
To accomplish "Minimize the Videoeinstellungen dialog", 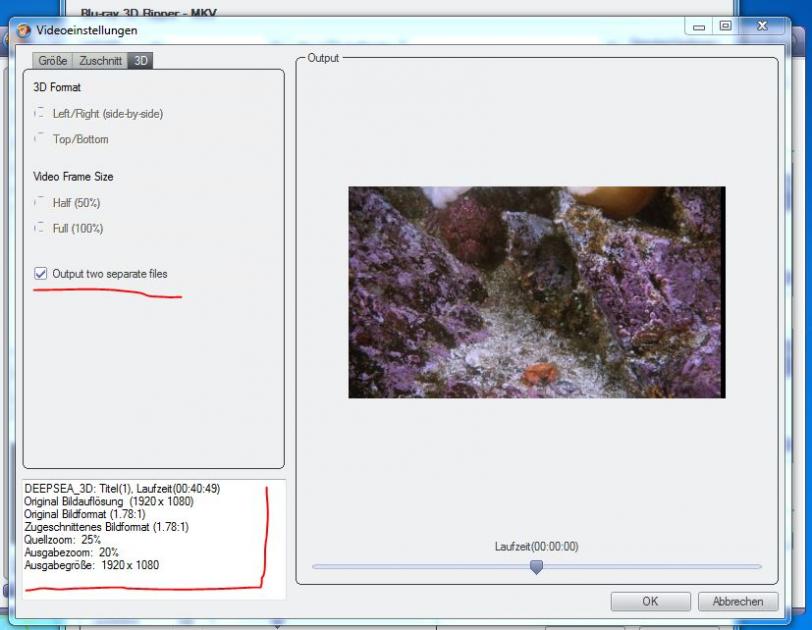I will click(x=699, y=26).
